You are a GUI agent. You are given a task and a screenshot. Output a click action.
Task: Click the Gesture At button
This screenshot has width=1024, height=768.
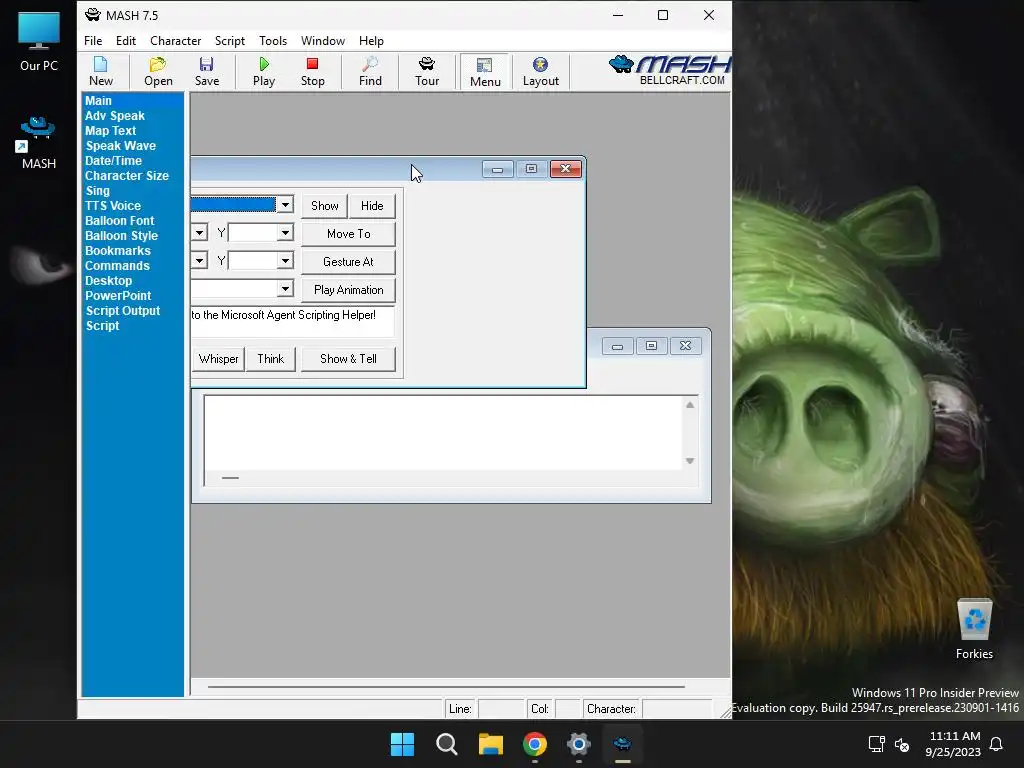348,262
